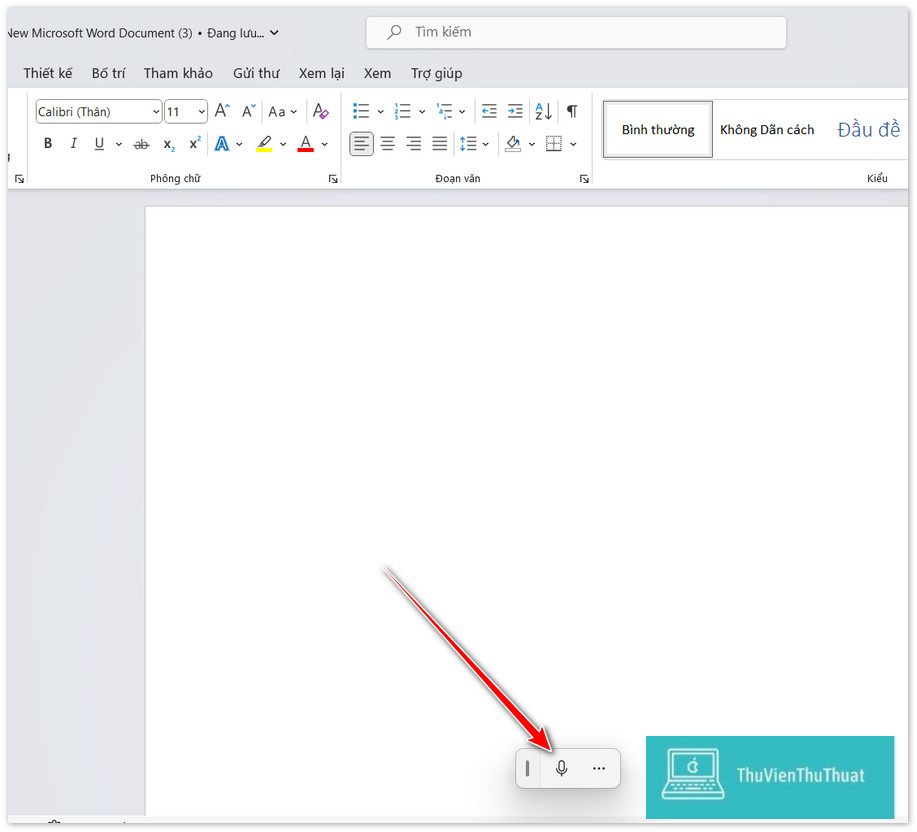
Task: Start dictation with the microphone button
Action: [561, 768]
